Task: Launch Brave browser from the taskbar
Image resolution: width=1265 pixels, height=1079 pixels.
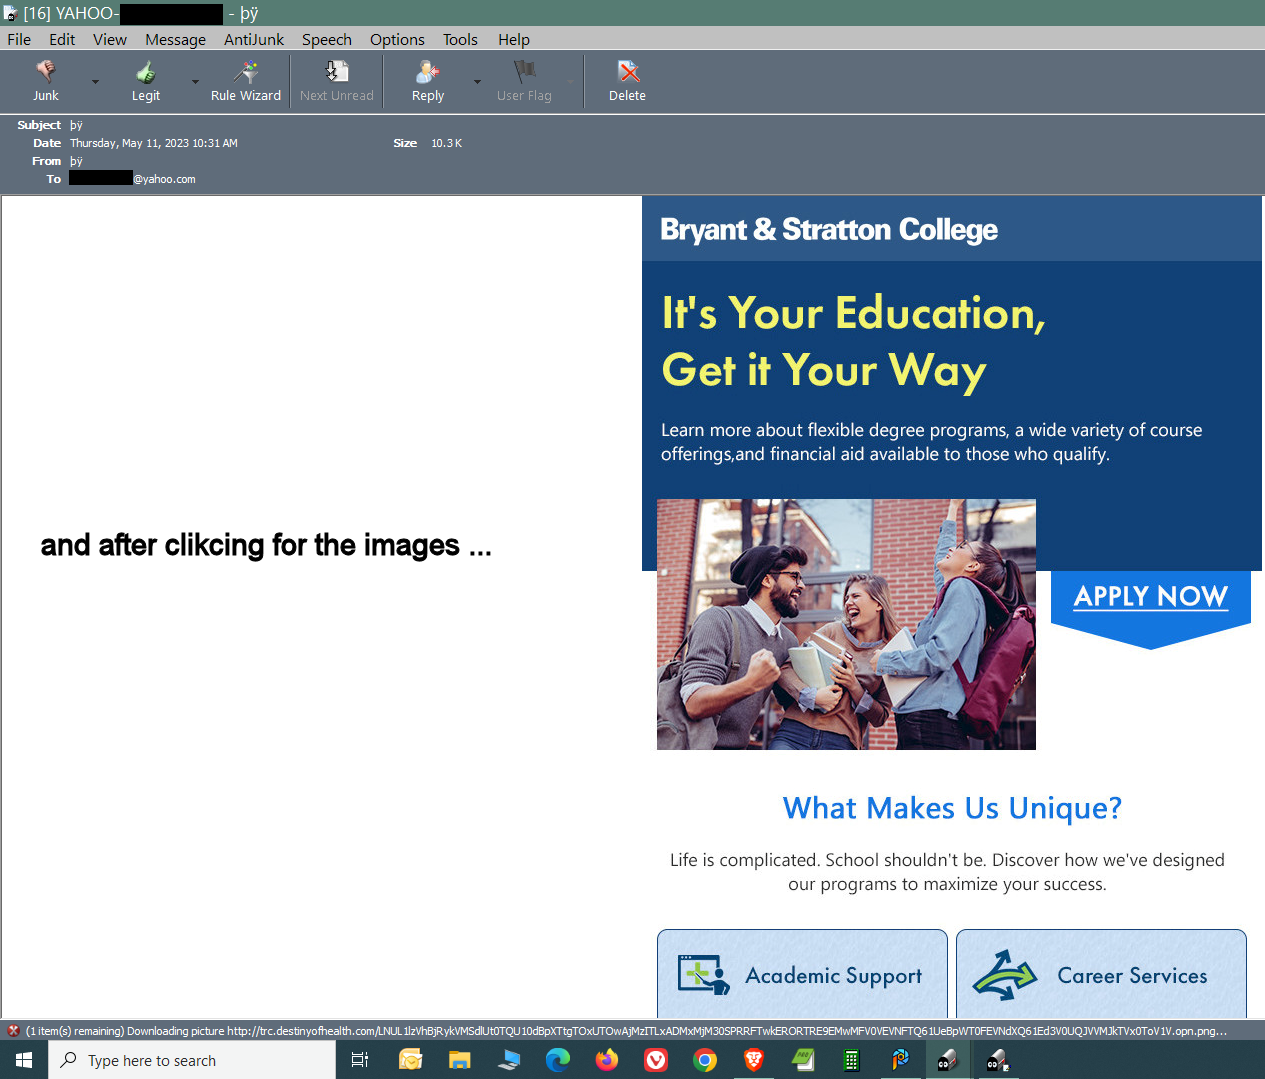Action: [754, 1060]
